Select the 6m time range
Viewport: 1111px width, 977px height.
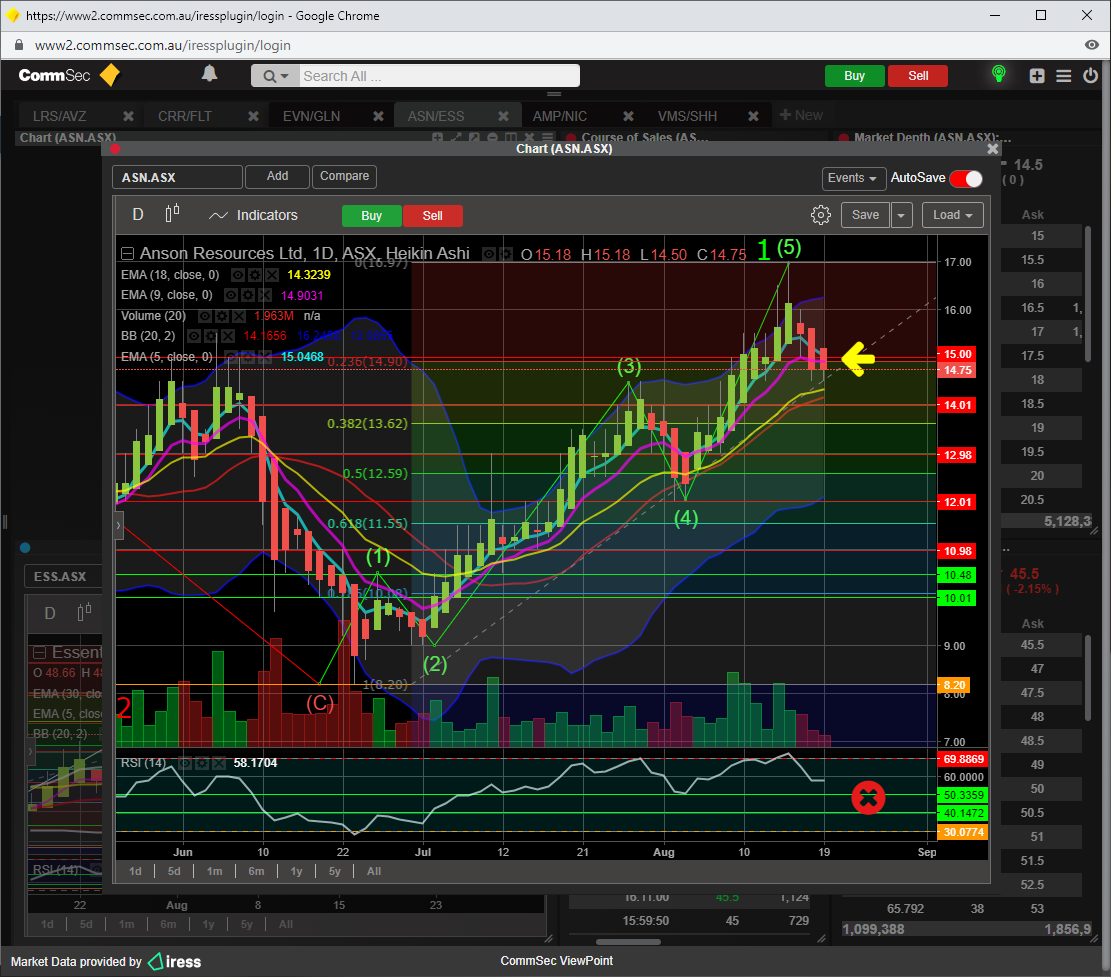coord(256,871)
